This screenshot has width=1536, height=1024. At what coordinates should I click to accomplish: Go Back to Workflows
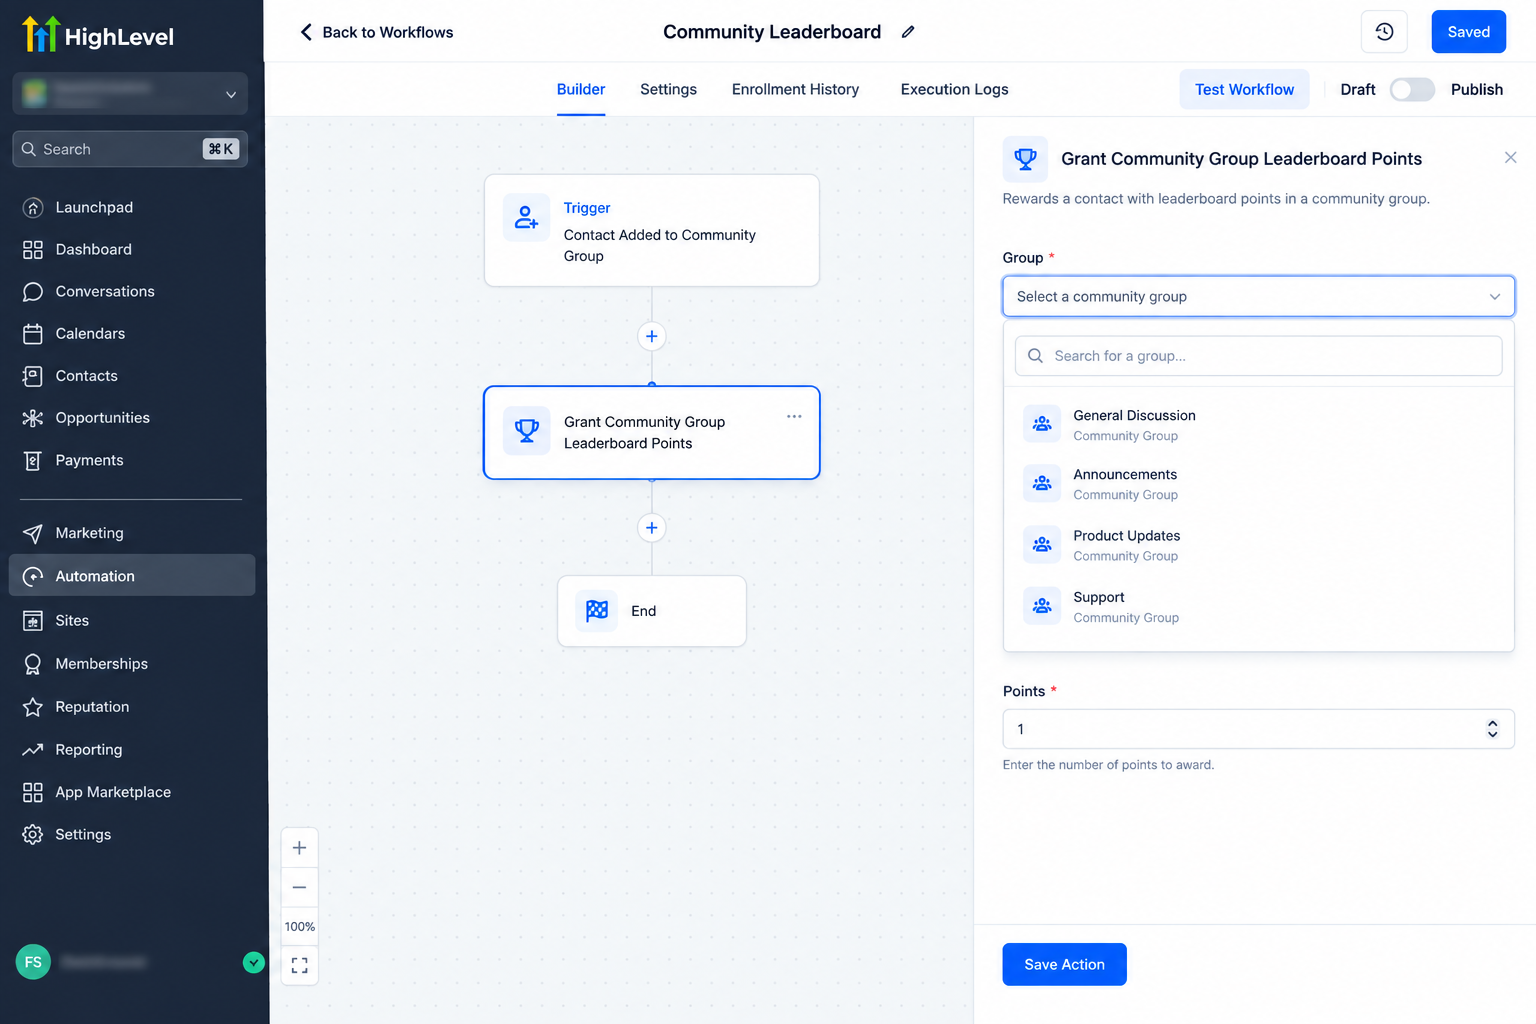[376, 32]
